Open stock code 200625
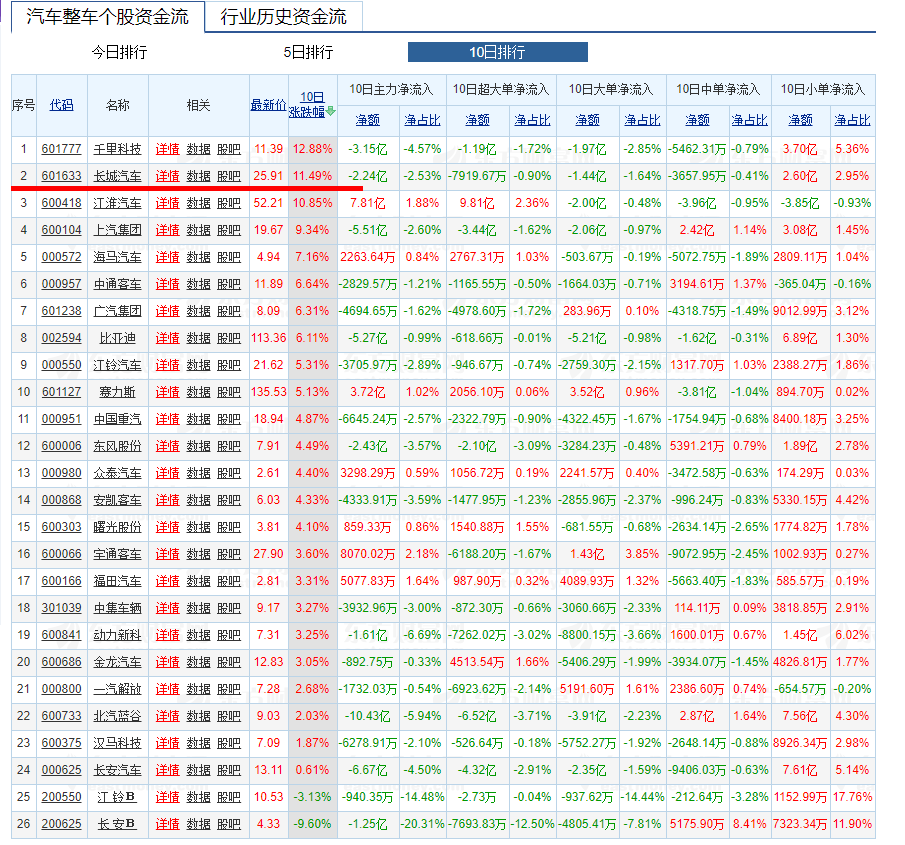The height and width of the screenshot is (845, 905). coord(61,824)
